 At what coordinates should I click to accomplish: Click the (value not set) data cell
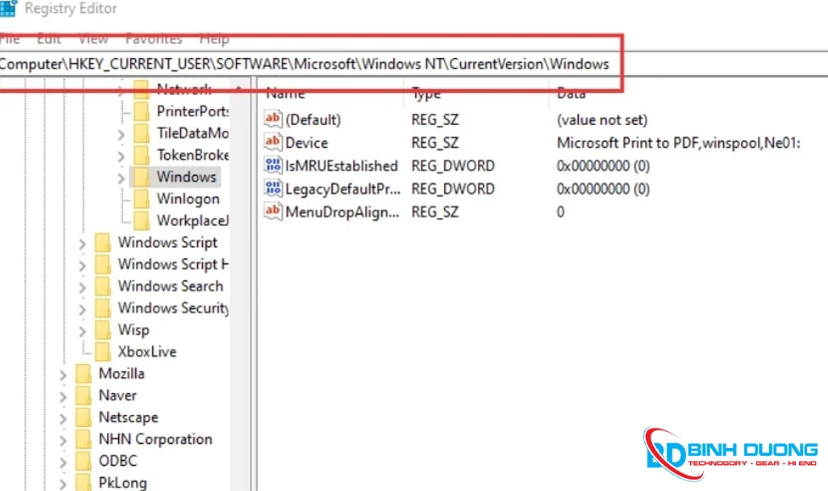pyautogui.click(x=602, y=120)
